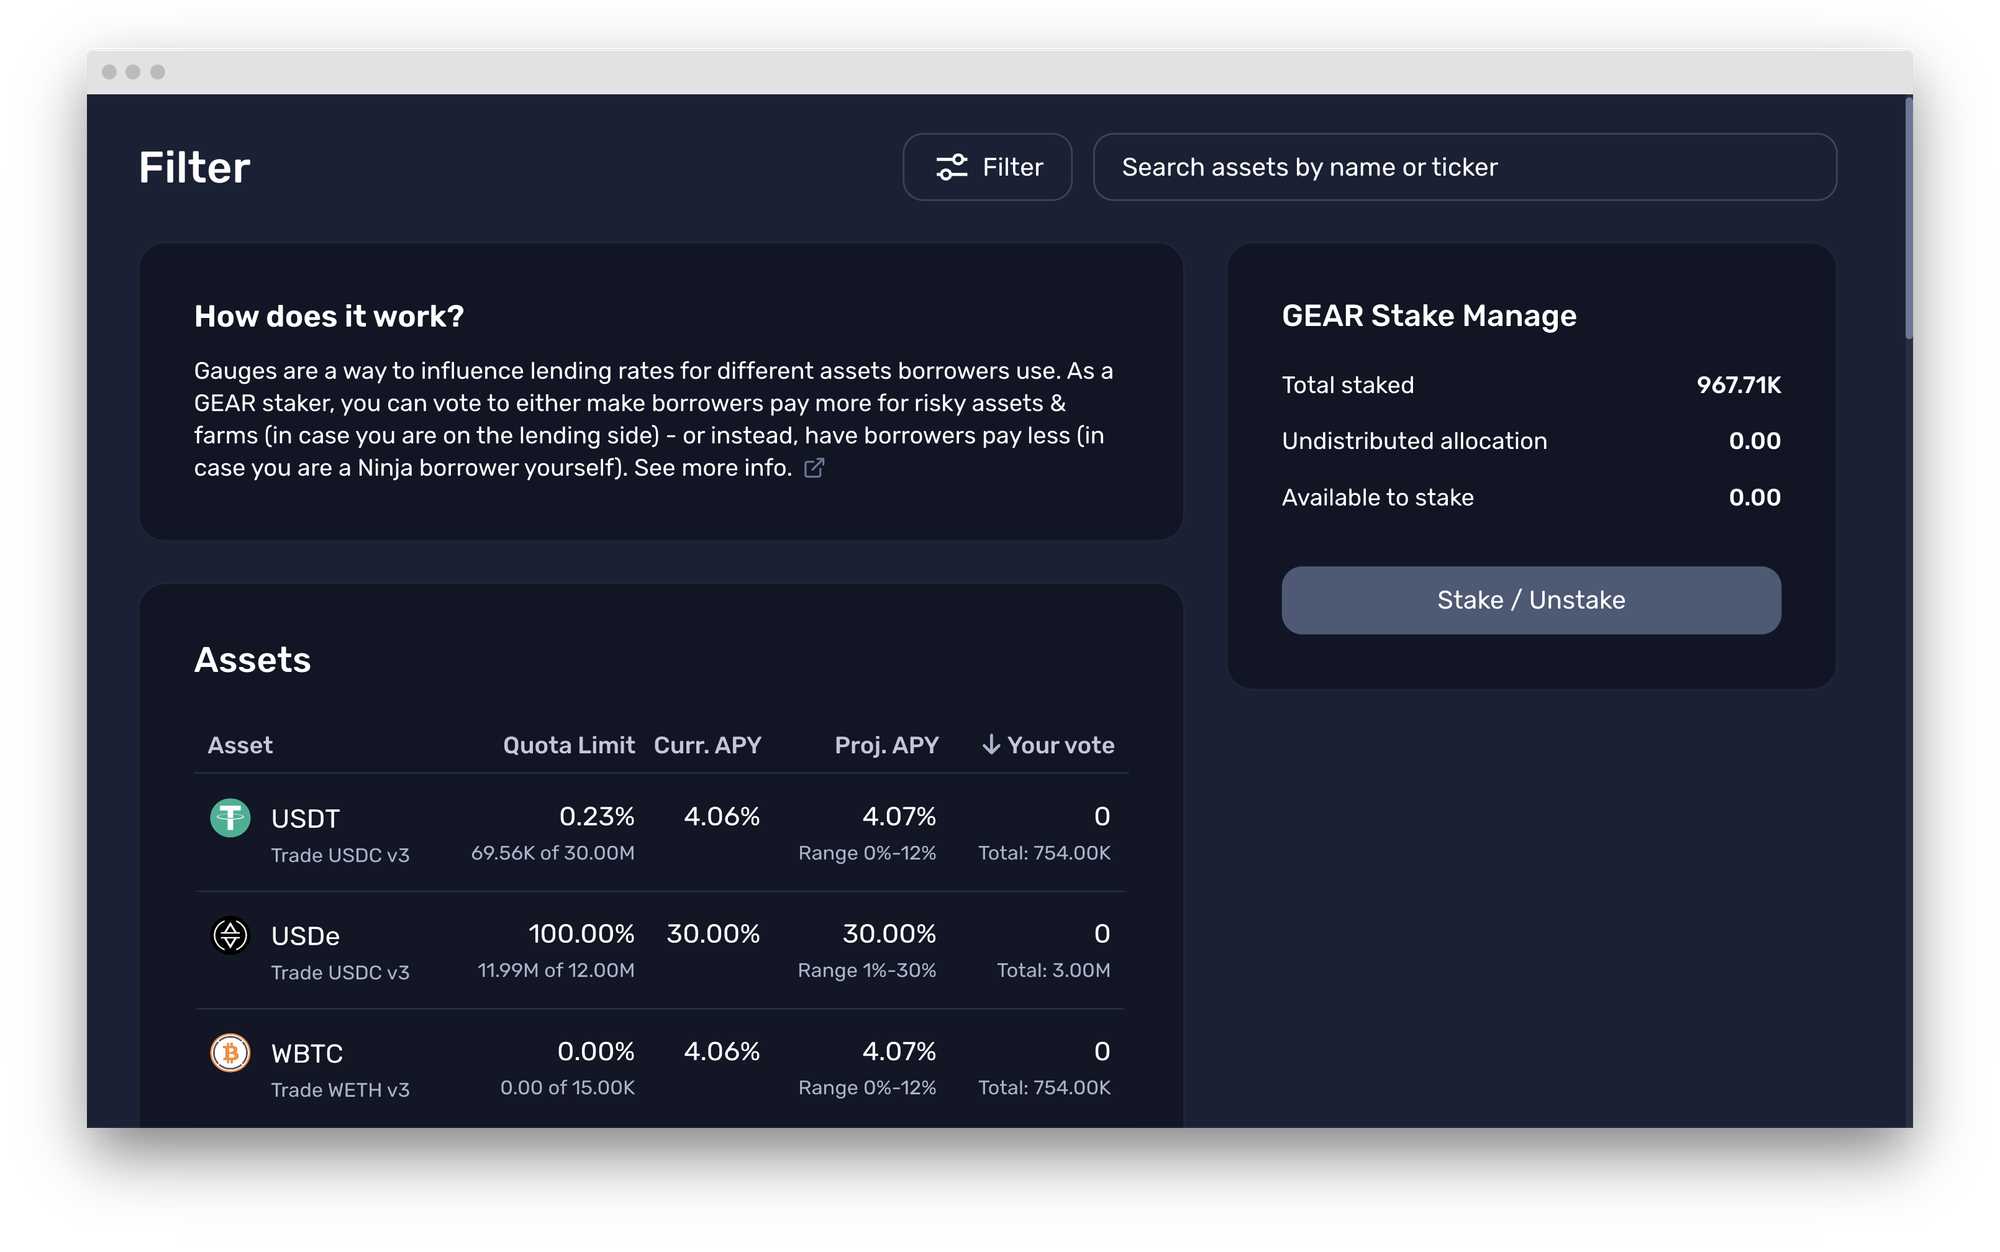Click the yellow traffic light window control
Viewport: 2000px width, 1252px height.
[132, 71]
